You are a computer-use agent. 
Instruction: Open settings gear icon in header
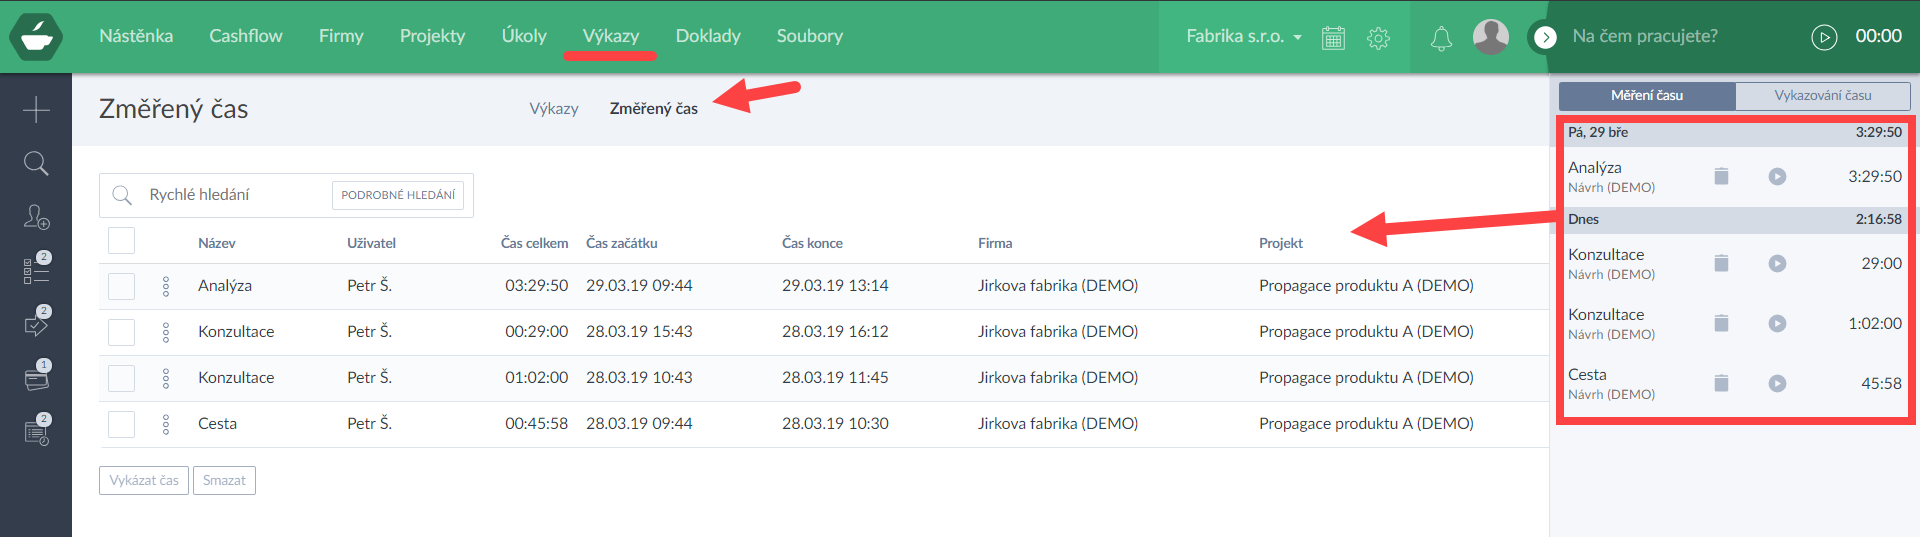[x=1378, y=38]
